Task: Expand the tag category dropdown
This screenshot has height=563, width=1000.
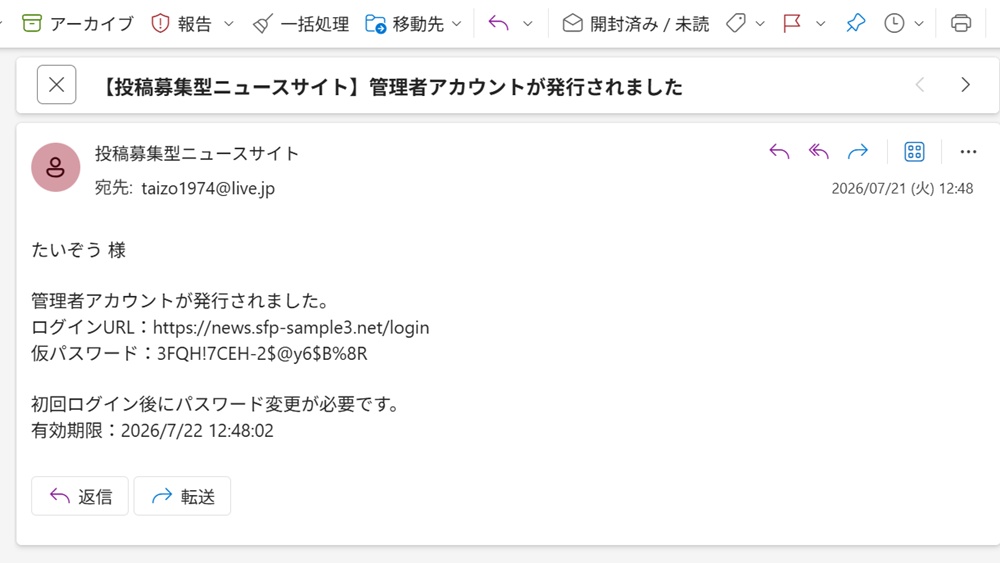Action: [760, 24]
